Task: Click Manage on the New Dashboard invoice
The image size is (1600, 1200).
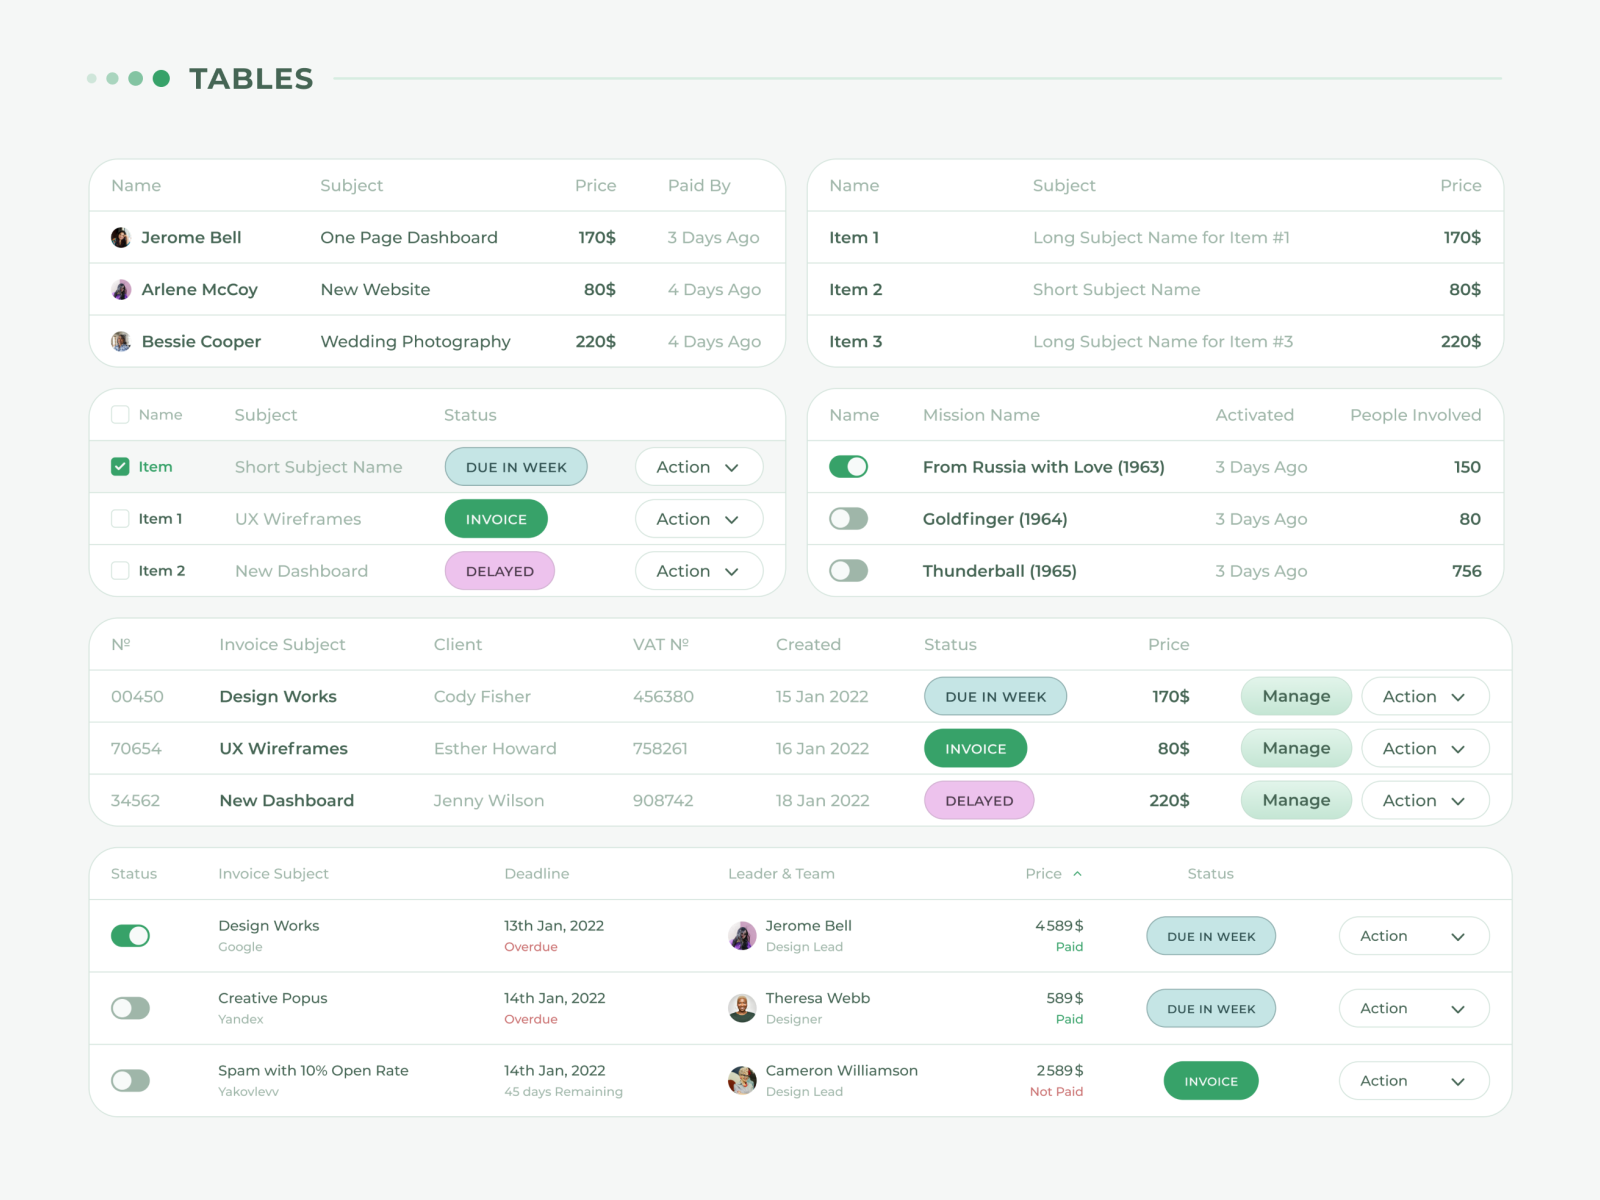Action: click(x=1296, y=800)
